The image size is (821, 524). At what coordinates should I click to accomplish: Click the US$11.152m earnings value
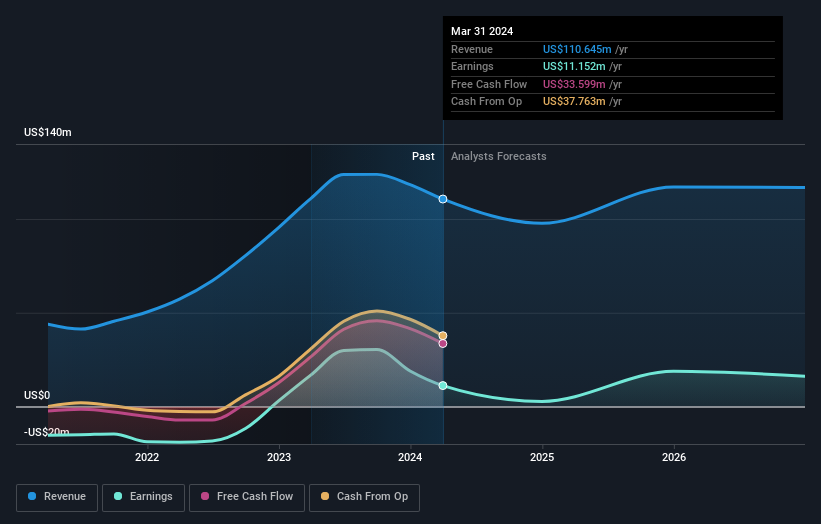tap(574, 66)
